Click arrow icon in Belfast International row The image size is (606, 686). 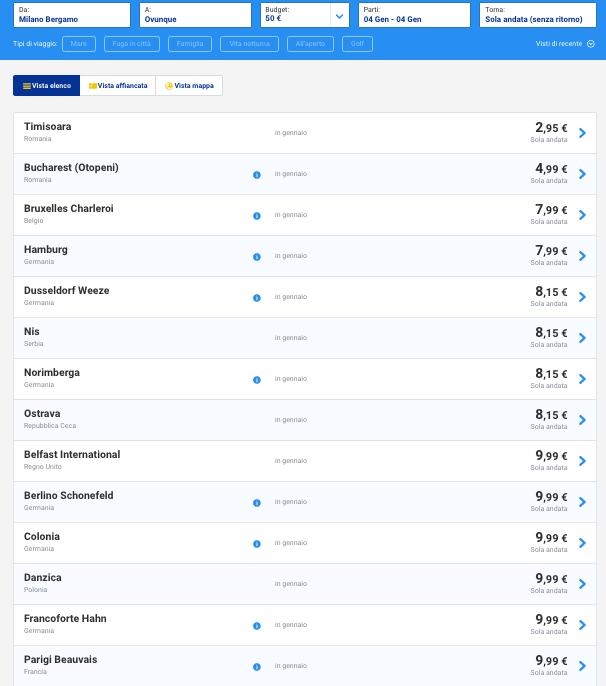tap(582, 461)
